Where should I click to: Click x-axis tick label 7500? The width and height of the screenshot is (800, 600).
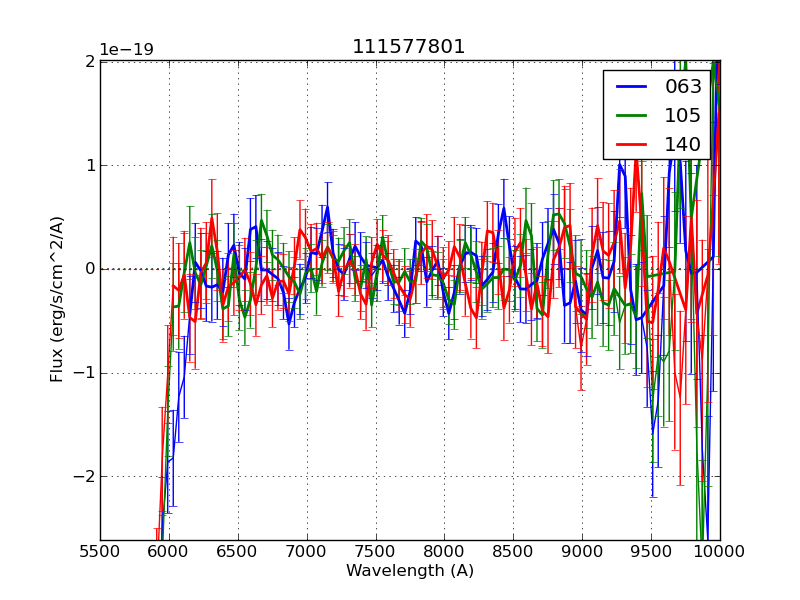point(376,550)
